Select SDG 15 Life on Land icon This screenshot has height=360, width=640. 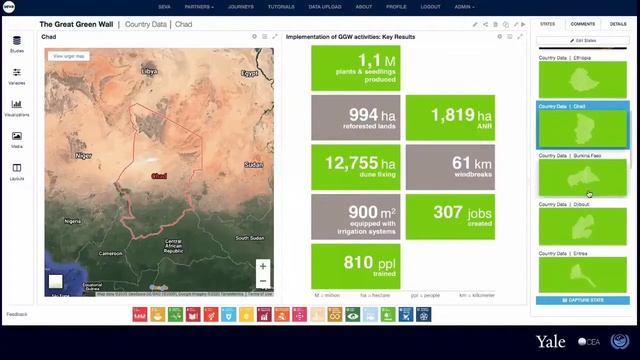388,314
